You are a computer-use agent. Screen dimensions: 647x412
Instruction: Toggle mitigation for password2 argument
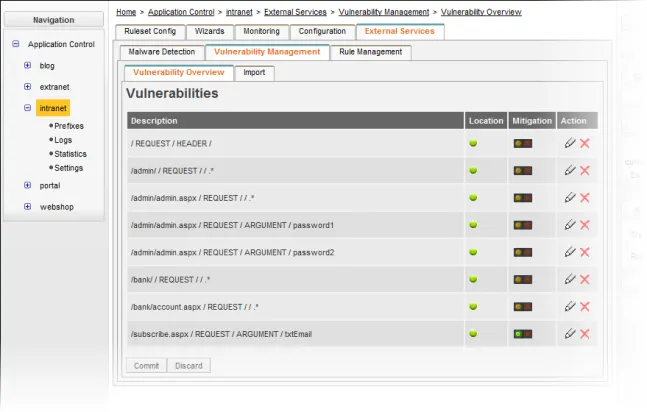coord(523,253)
